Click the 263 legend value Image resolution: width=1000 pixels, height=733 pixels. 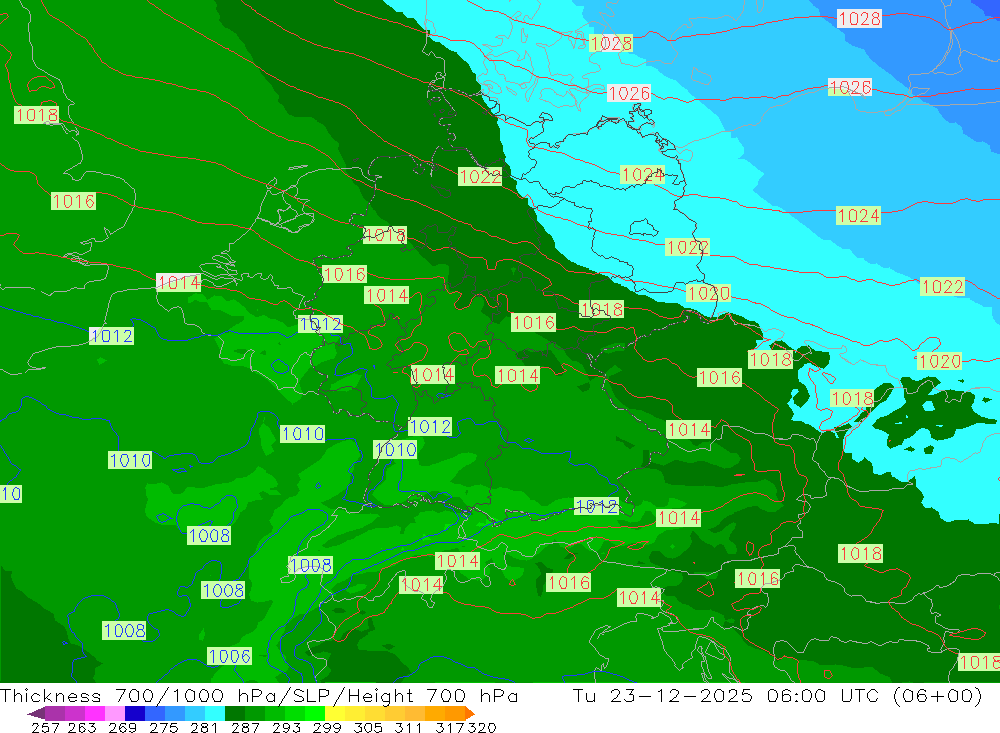tap(81, 727)
